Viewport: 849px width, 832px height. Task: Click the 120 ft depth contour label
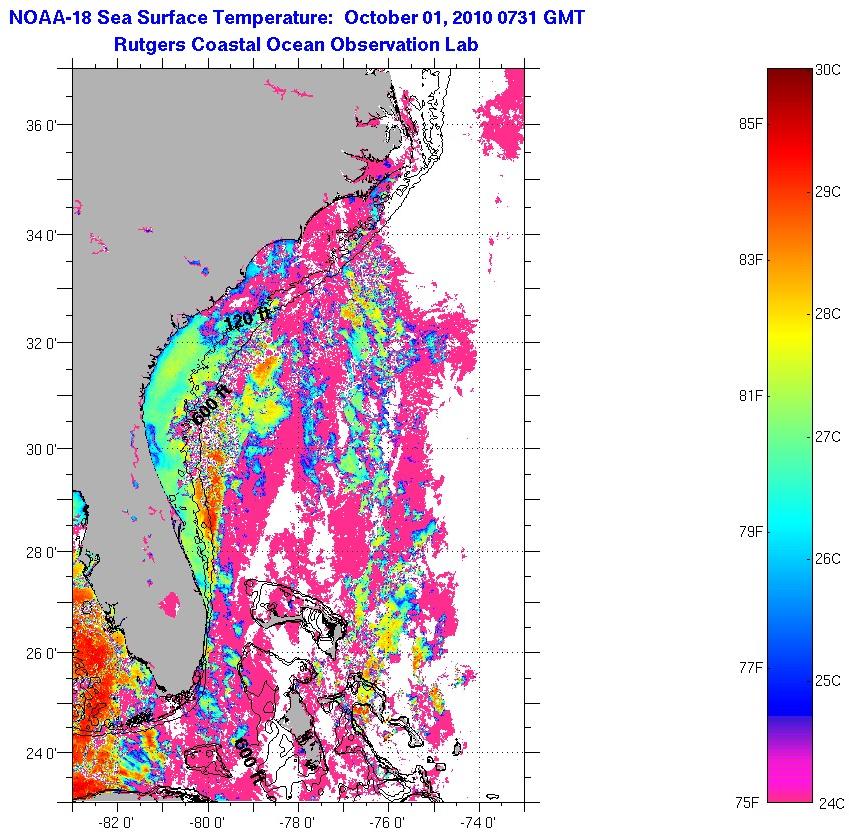[246, 319]
